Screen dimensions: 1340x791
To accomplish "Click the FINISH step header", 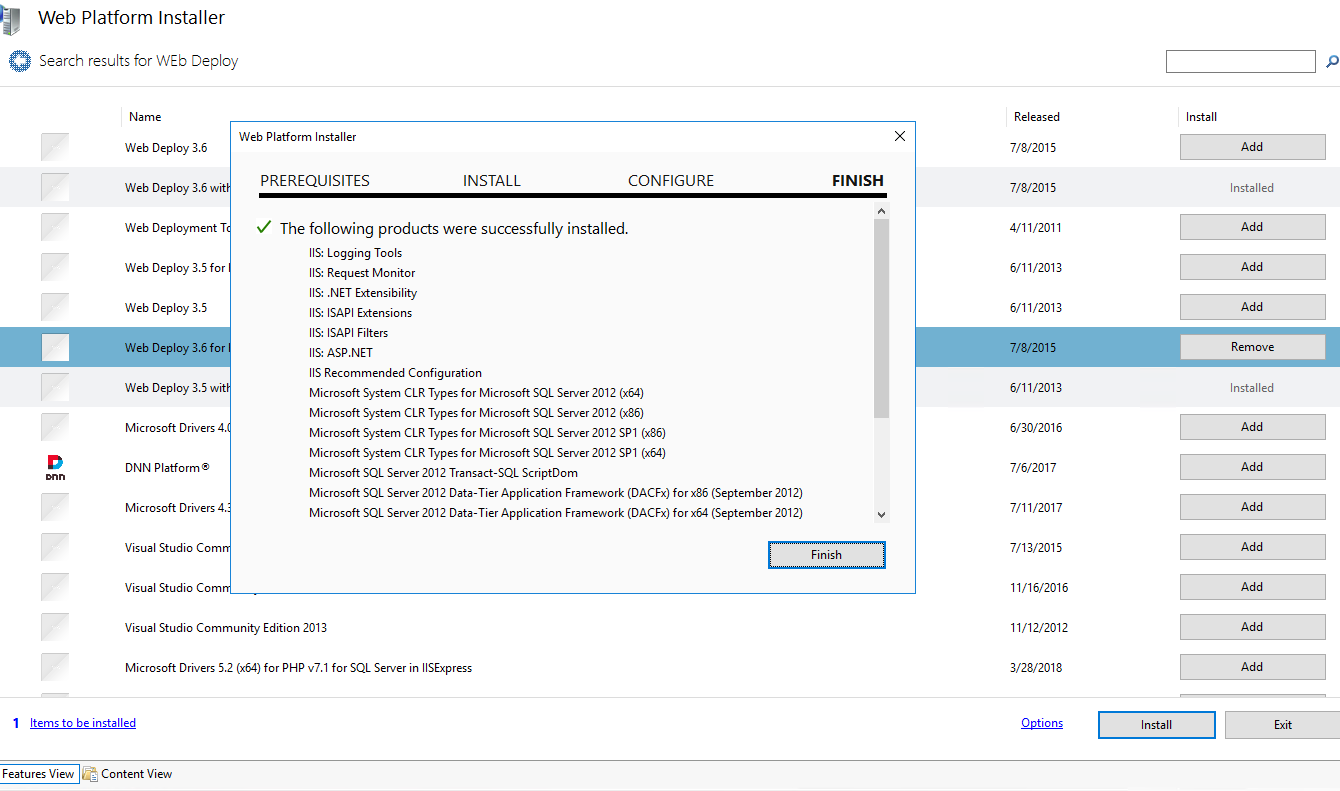I will point(858,181).
